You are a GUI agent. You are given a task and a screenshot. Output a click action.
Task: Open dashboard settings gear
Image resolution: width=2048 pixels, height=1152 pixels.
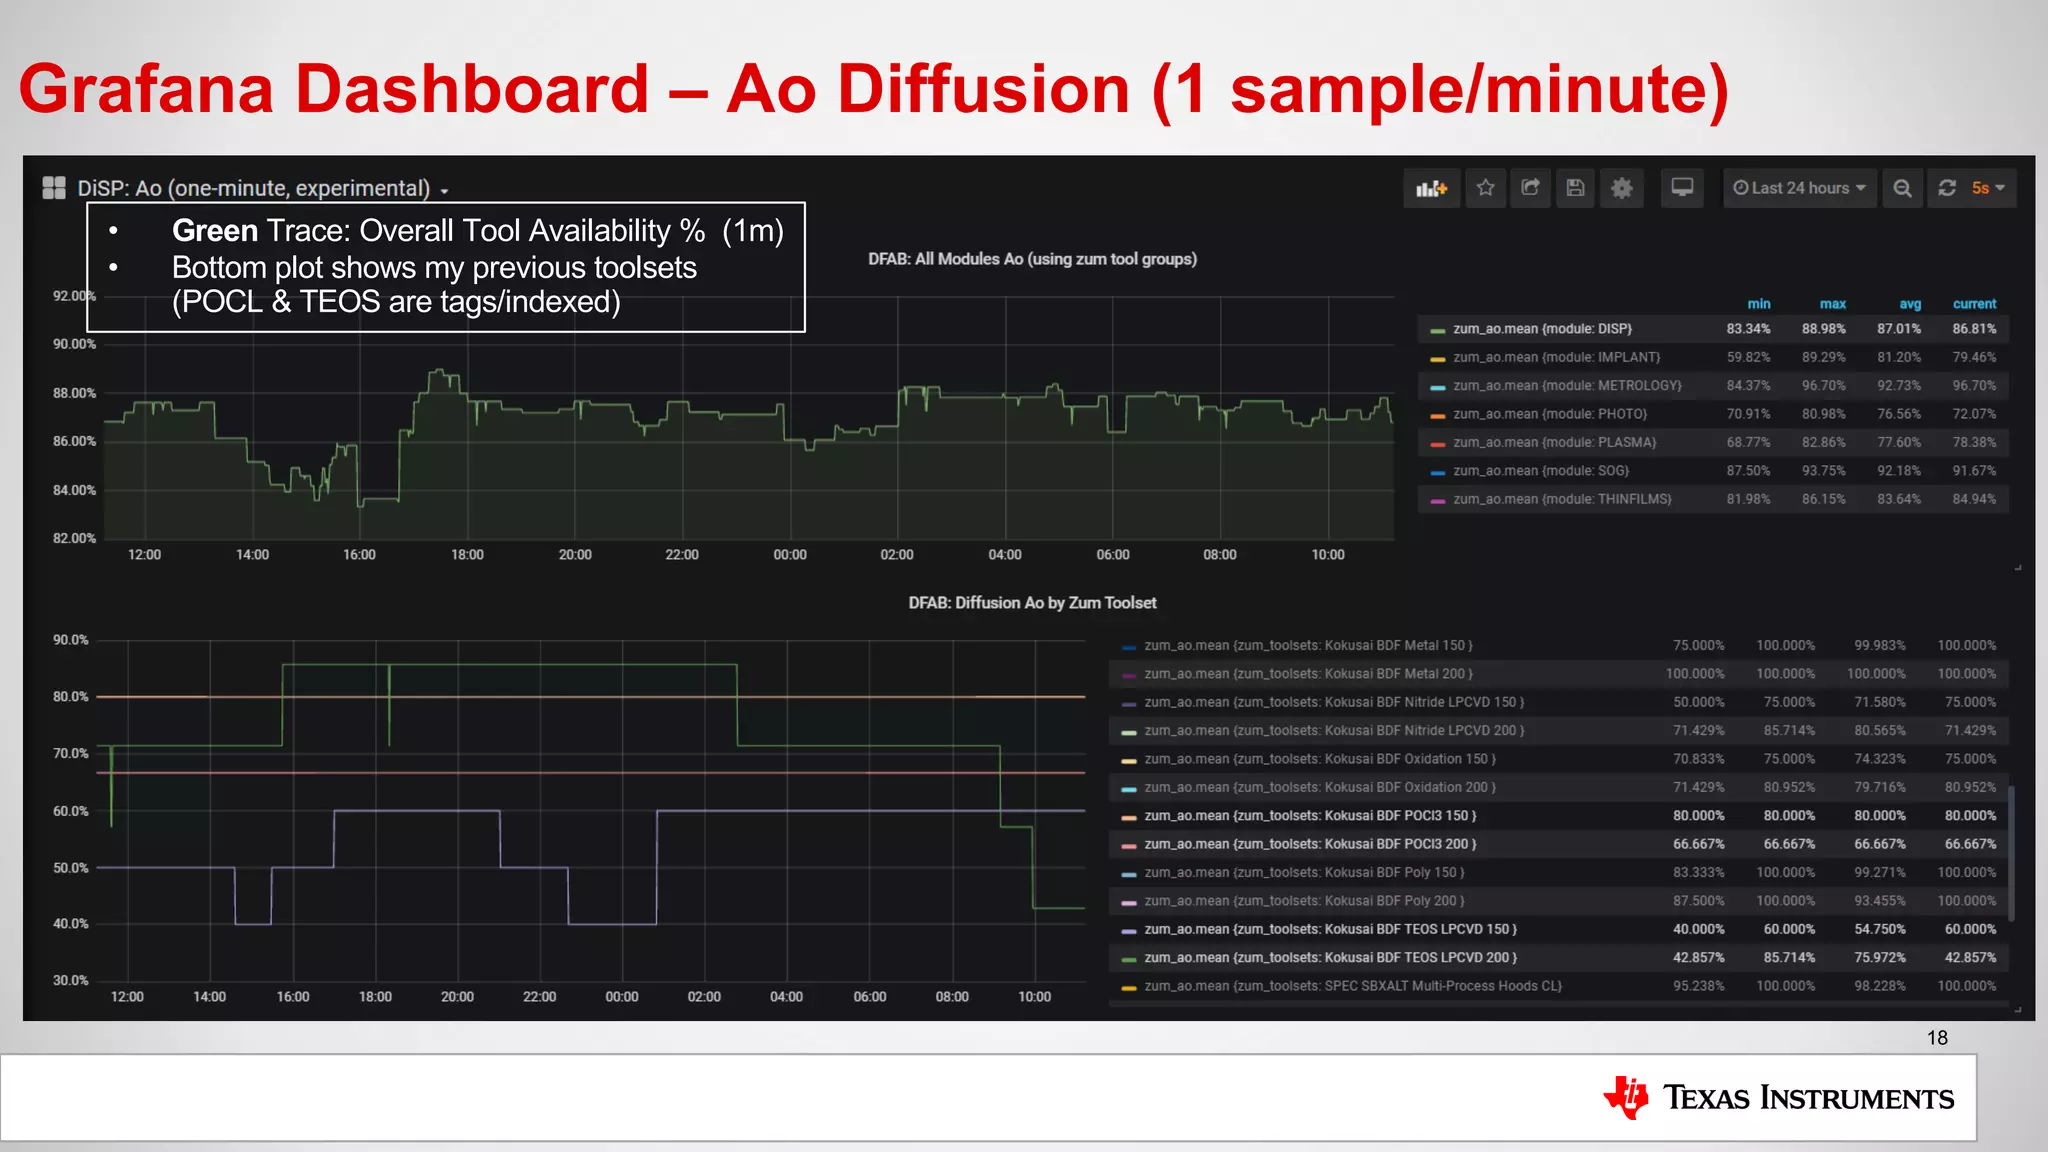[x=1621, y=188]
